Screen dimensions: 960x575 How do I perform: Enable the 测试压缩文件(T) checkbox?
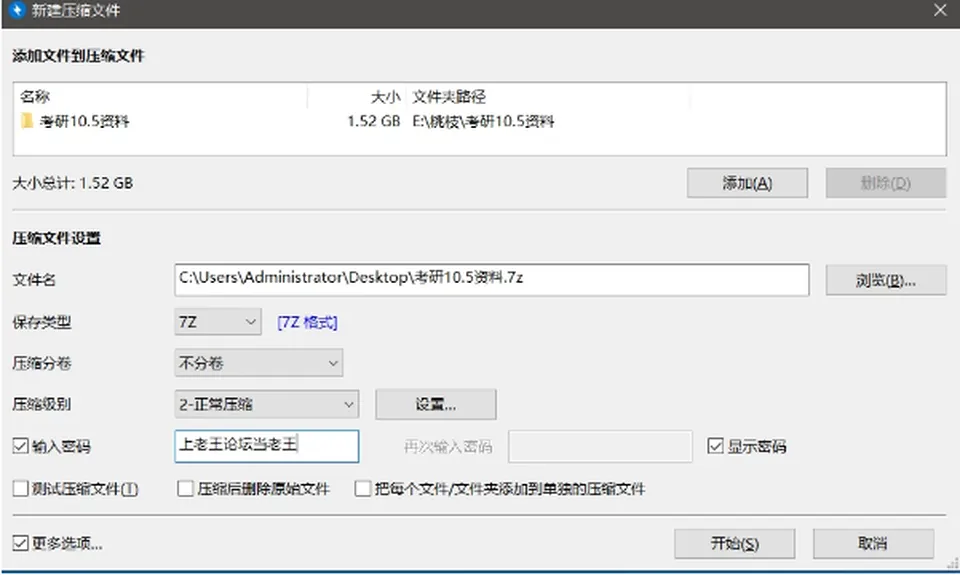(20, 489)
